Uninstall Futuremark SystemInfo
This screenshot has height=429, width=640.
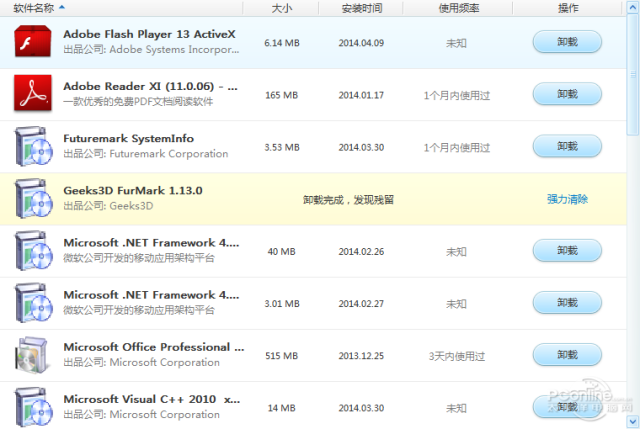(x=567, y=146)
